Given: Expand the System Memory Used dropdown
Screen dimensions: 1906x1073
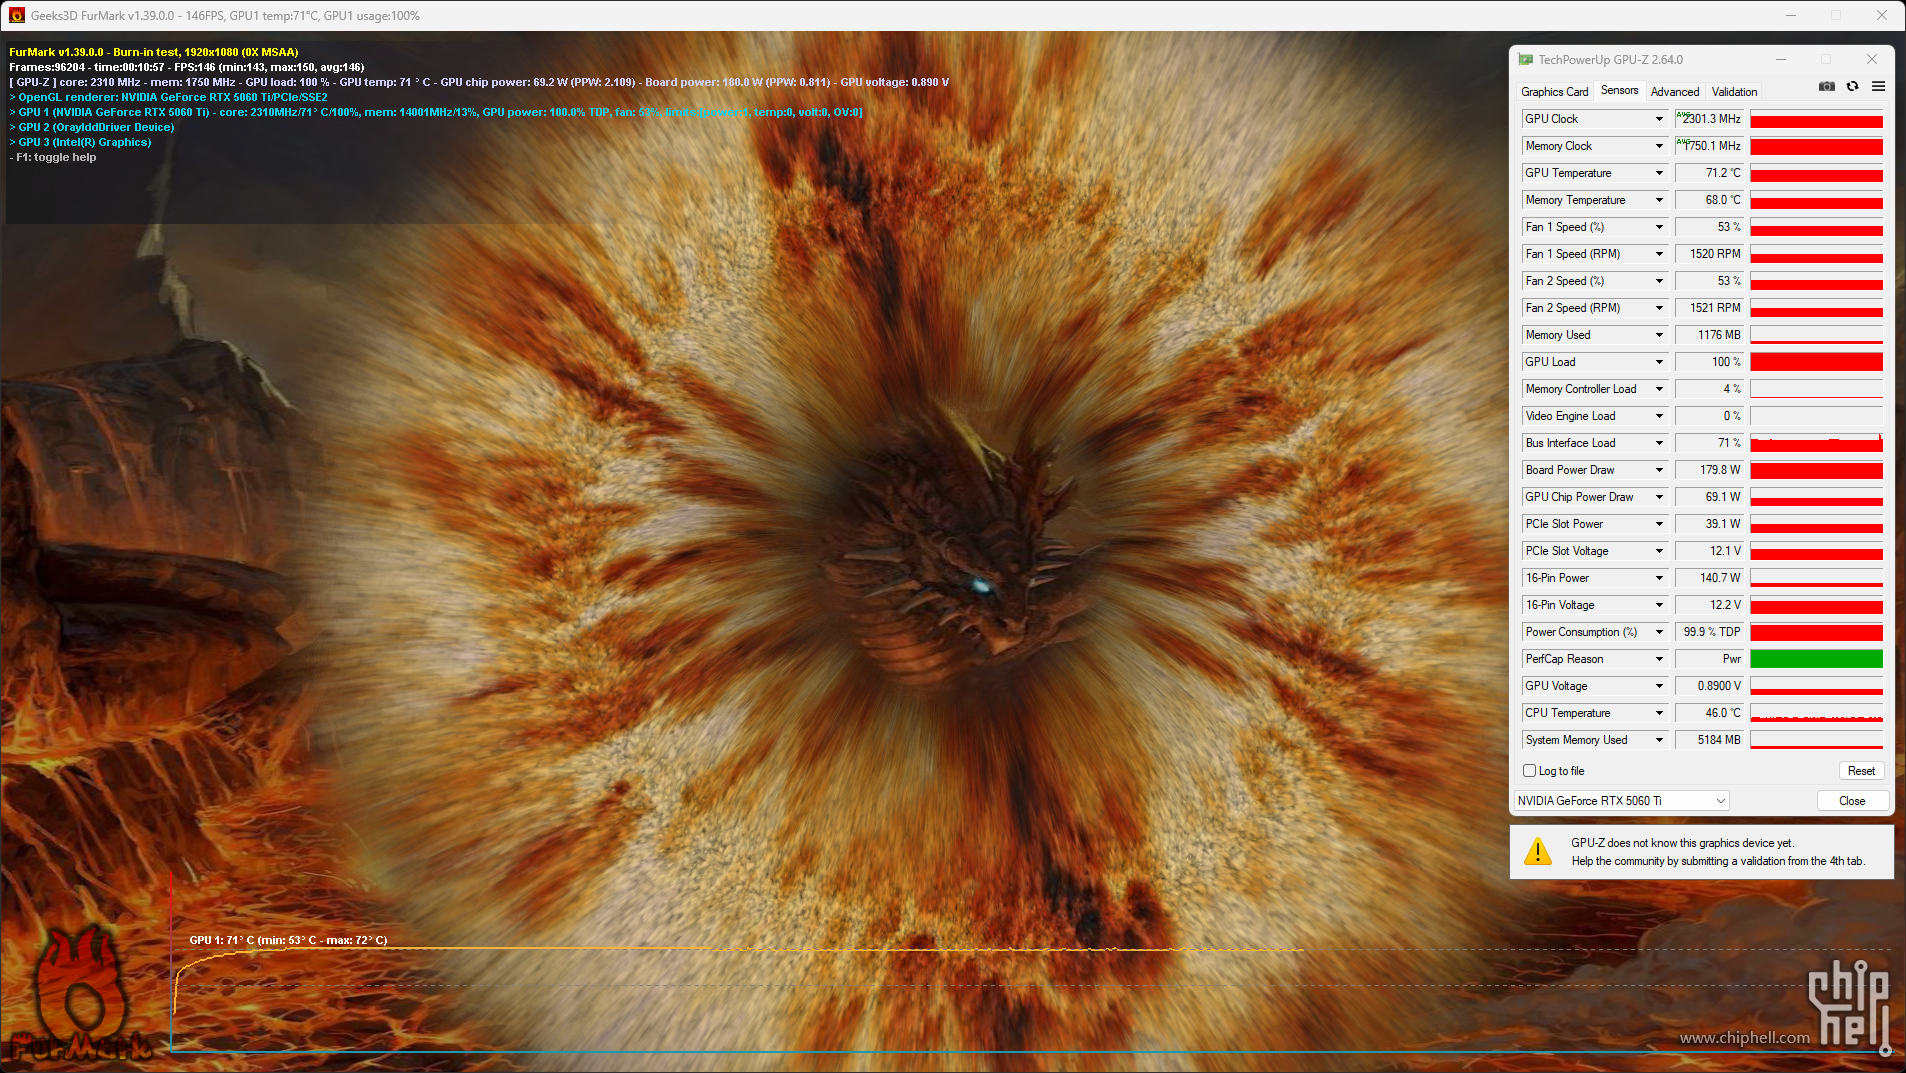Looking at the screenshot, I should (1659, 740).
